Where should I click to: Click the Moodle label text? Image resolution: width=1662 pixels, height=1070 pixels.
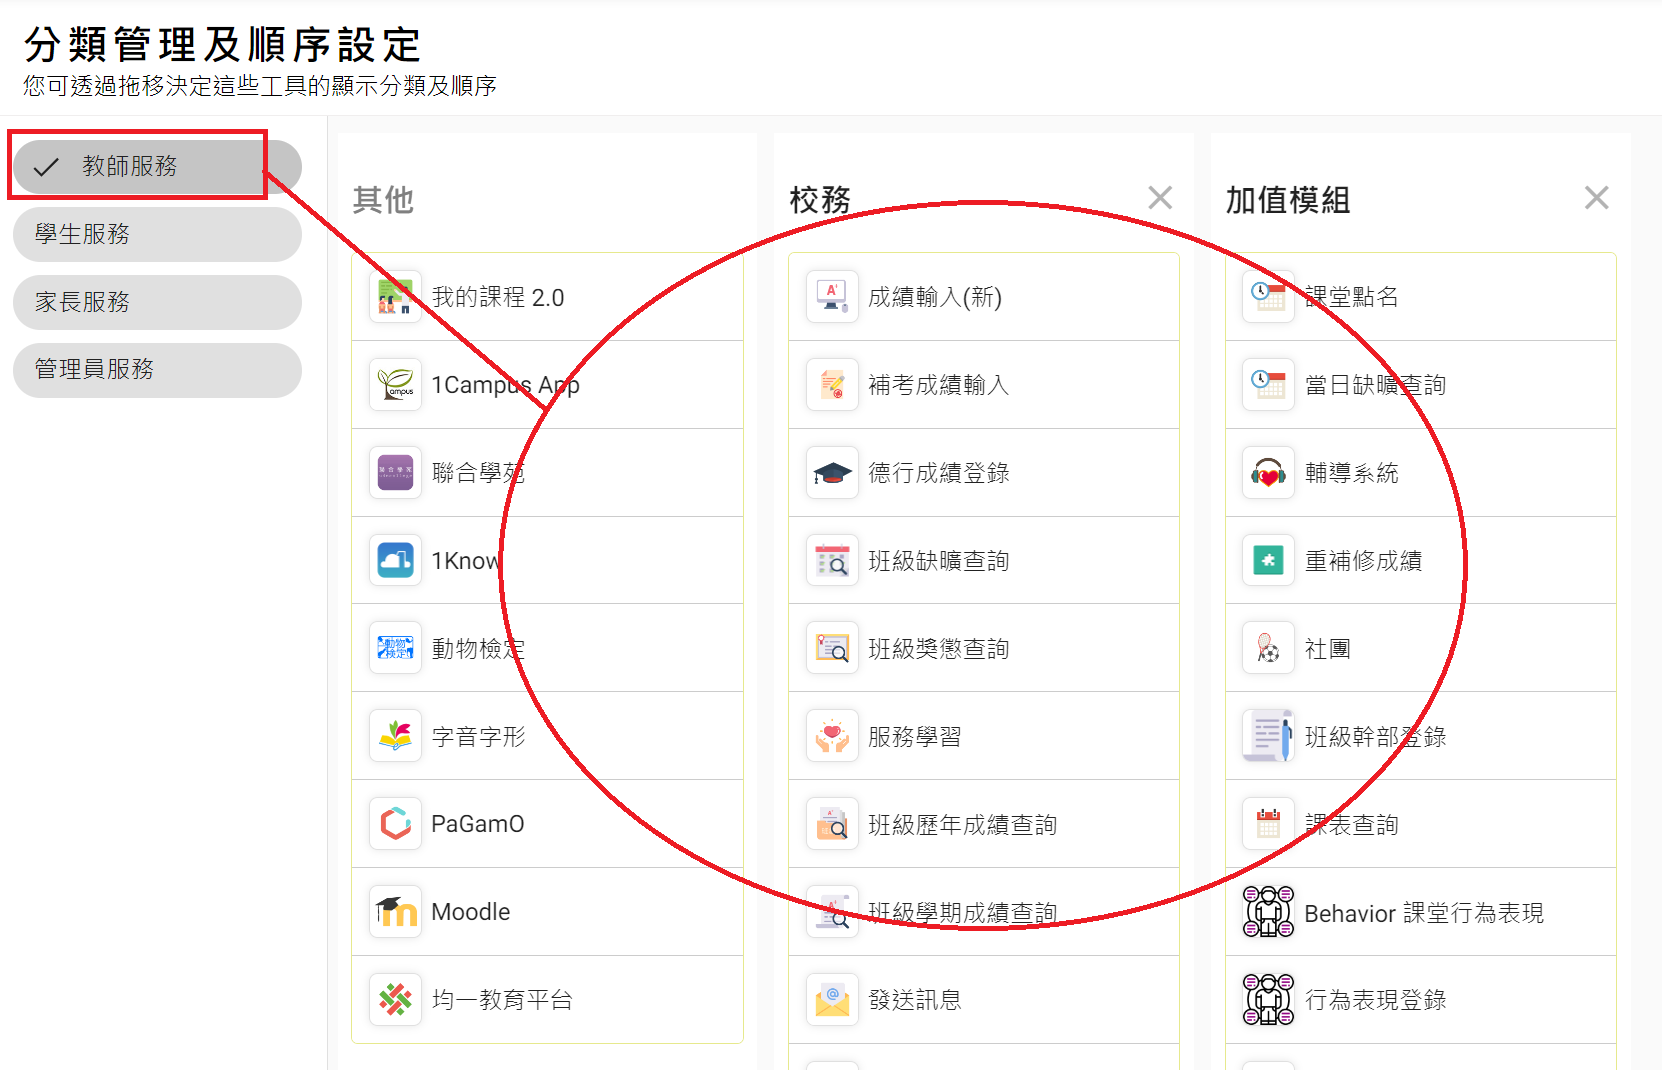pos(471,912)
